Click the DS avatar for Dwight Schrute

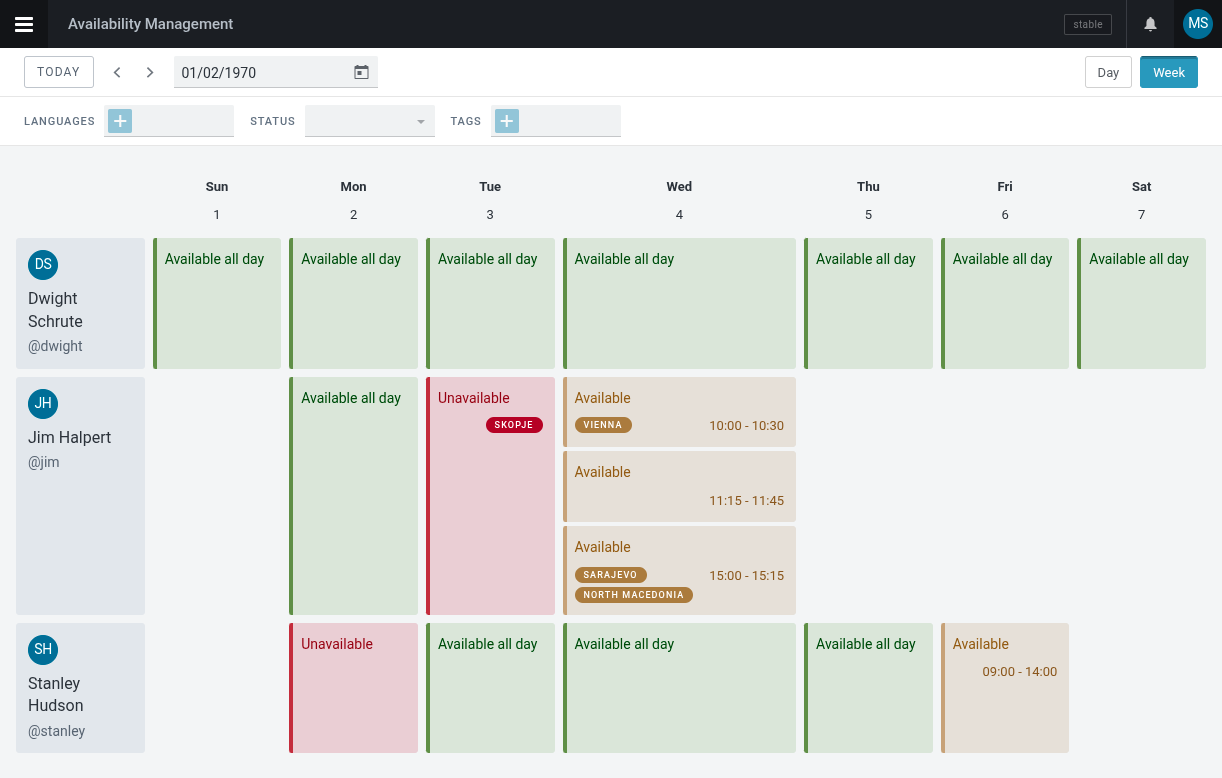pos(43,265)
